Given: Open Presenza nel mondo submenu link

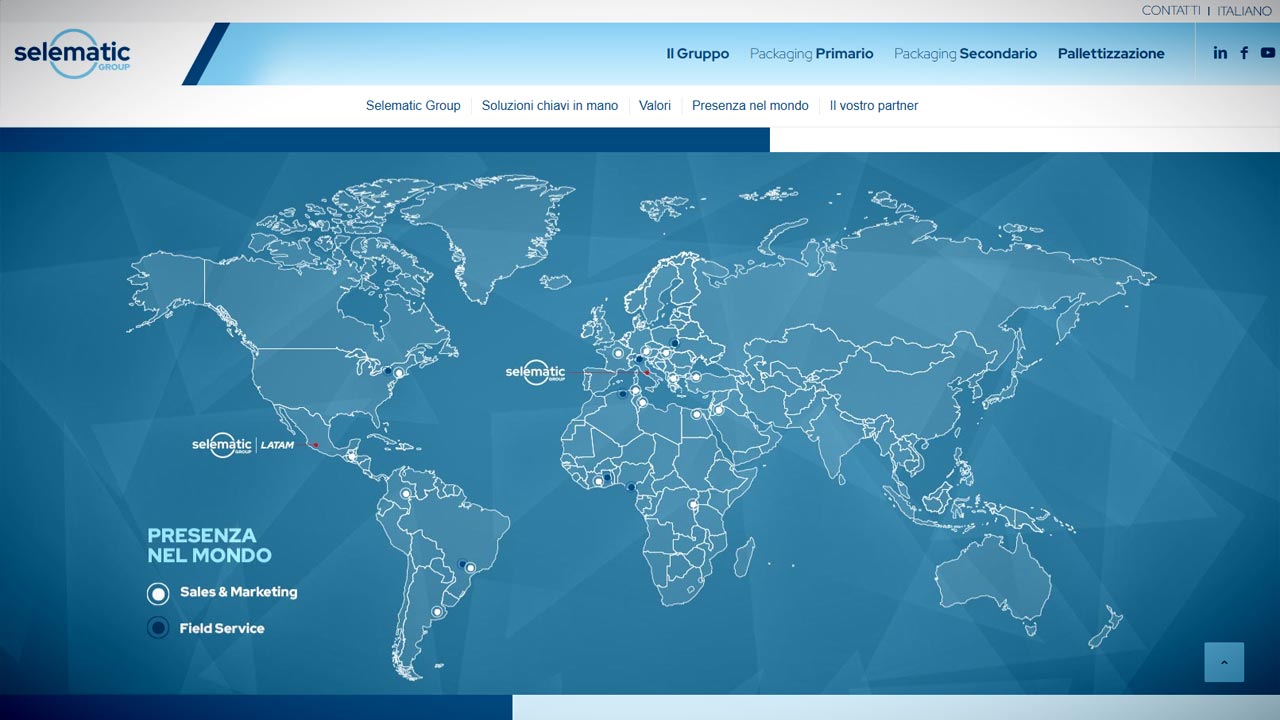Looking at the screenshot, I should [750, 106].
